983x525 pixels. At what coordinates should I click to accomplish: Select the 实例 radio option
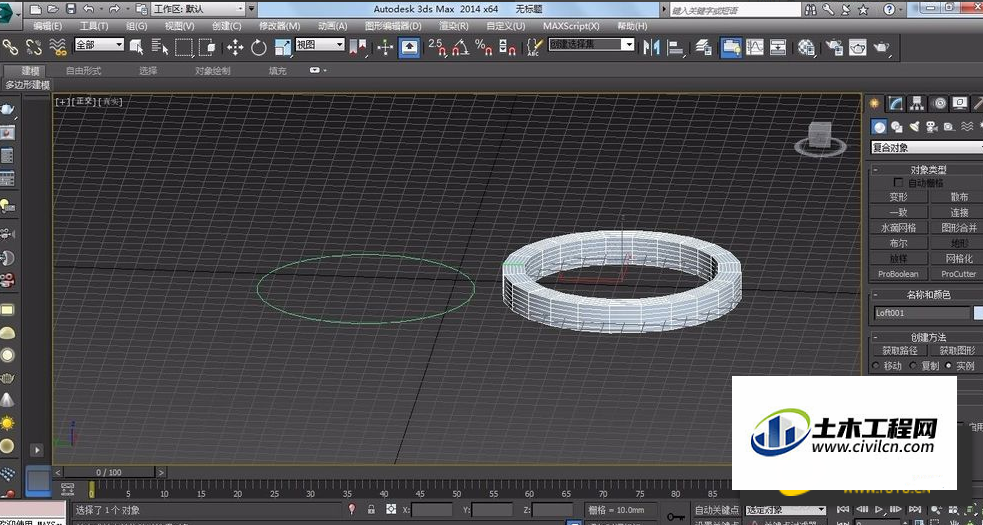coord(949,366)
